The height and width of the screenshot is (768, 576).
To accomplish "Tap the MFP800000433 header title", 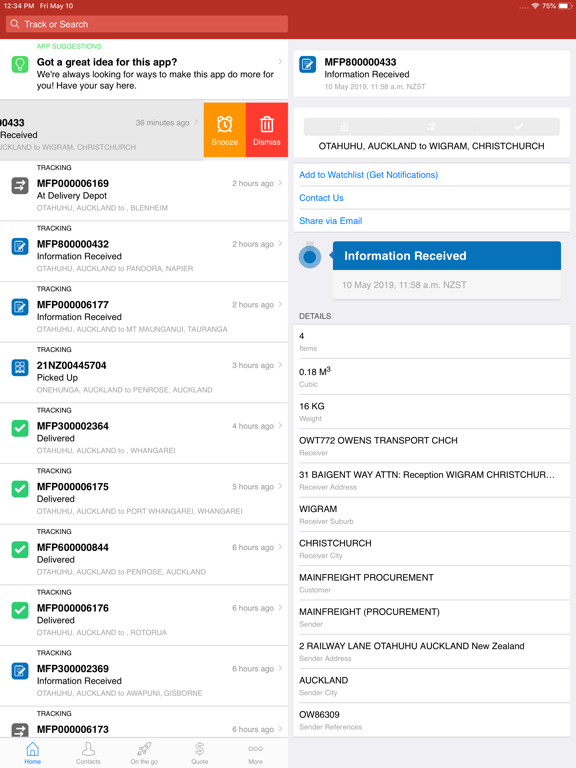I will (360, 62).
